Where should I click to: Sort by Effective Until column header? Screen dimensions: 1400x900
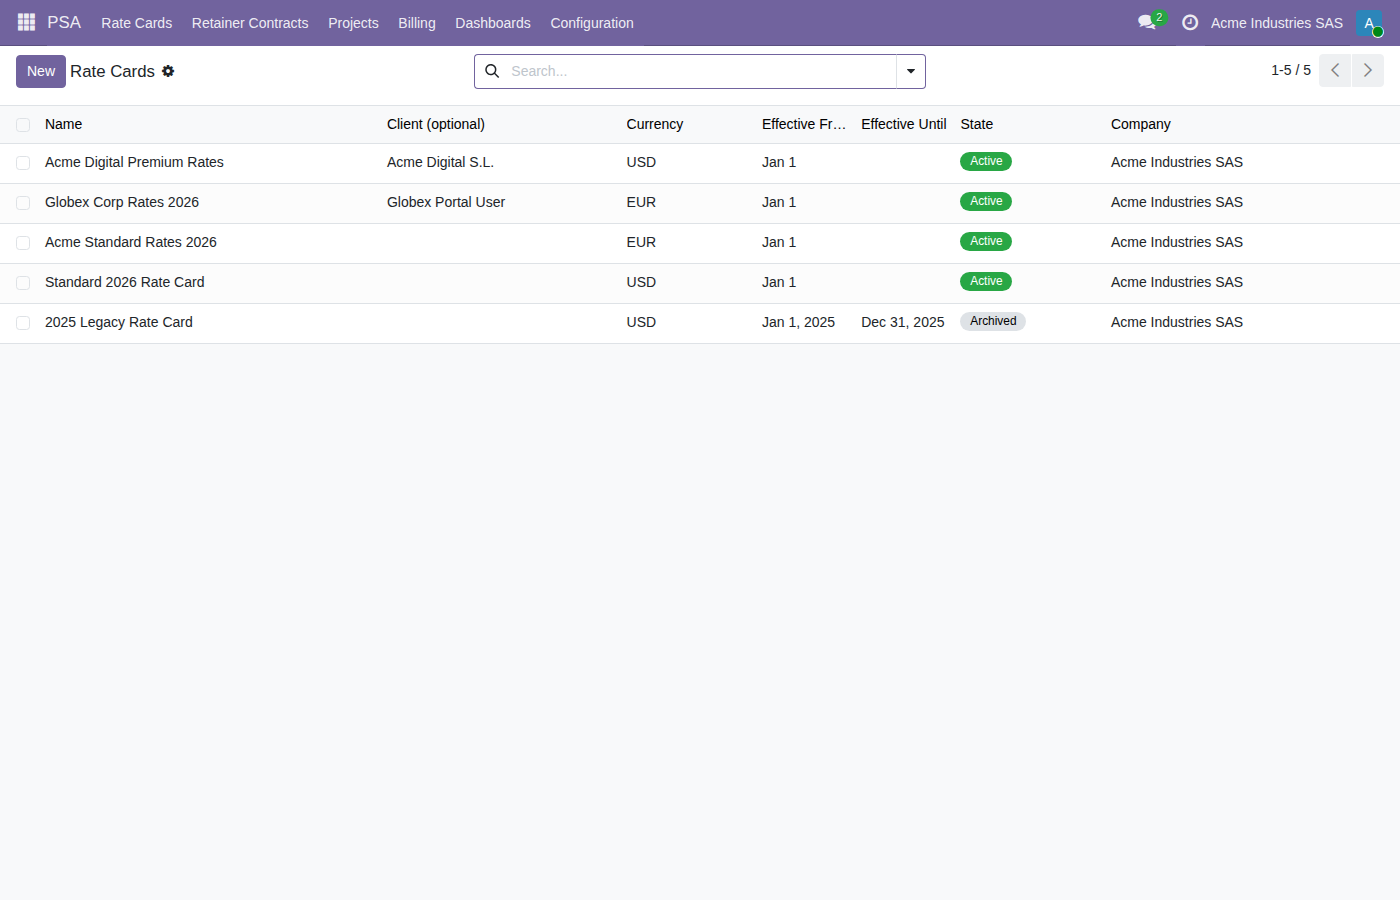904,124
